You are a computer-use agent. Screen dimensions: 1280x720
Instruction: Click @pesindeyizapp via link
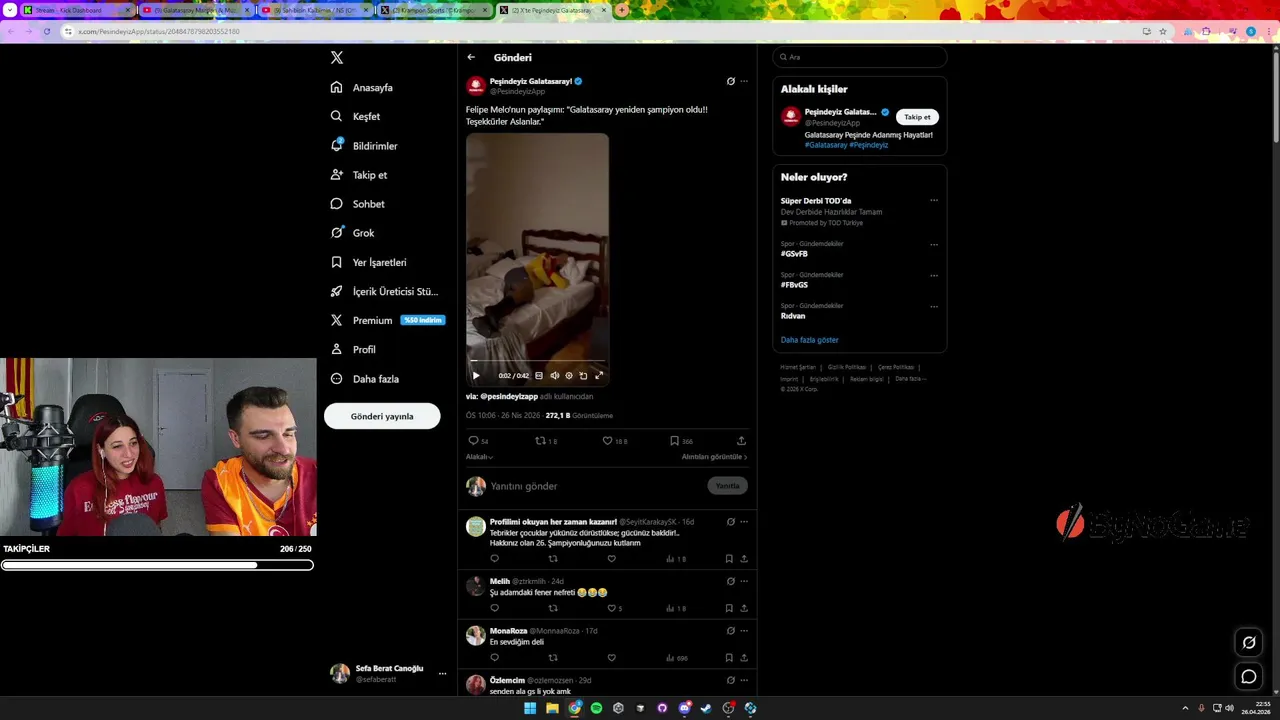tap(509, 396)
